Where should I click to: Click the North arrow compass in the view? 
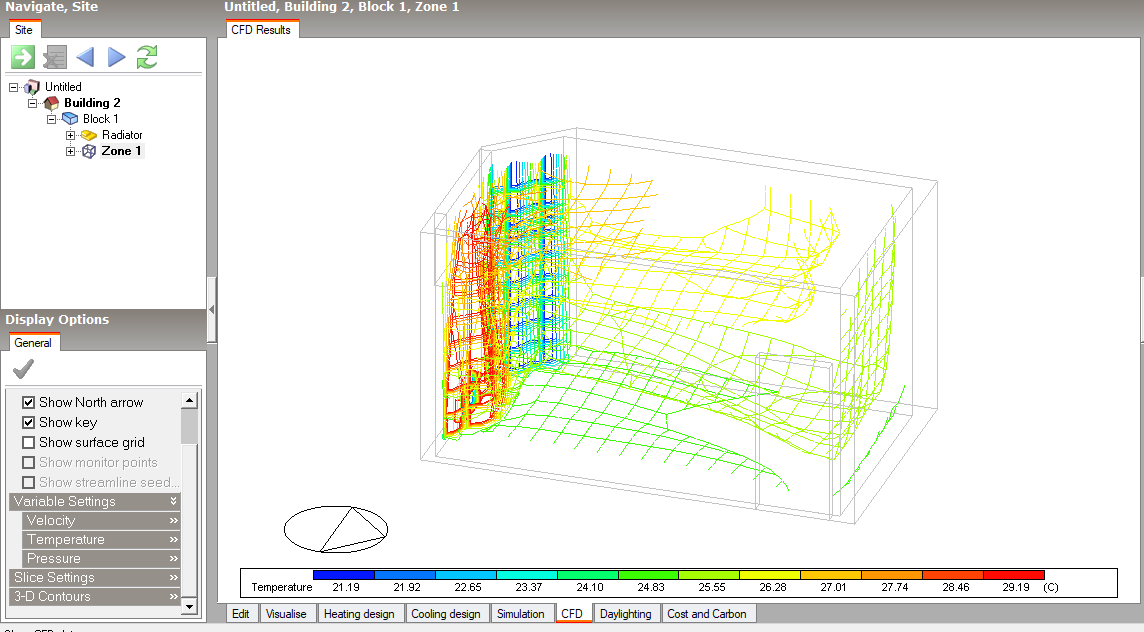(336, 529)
